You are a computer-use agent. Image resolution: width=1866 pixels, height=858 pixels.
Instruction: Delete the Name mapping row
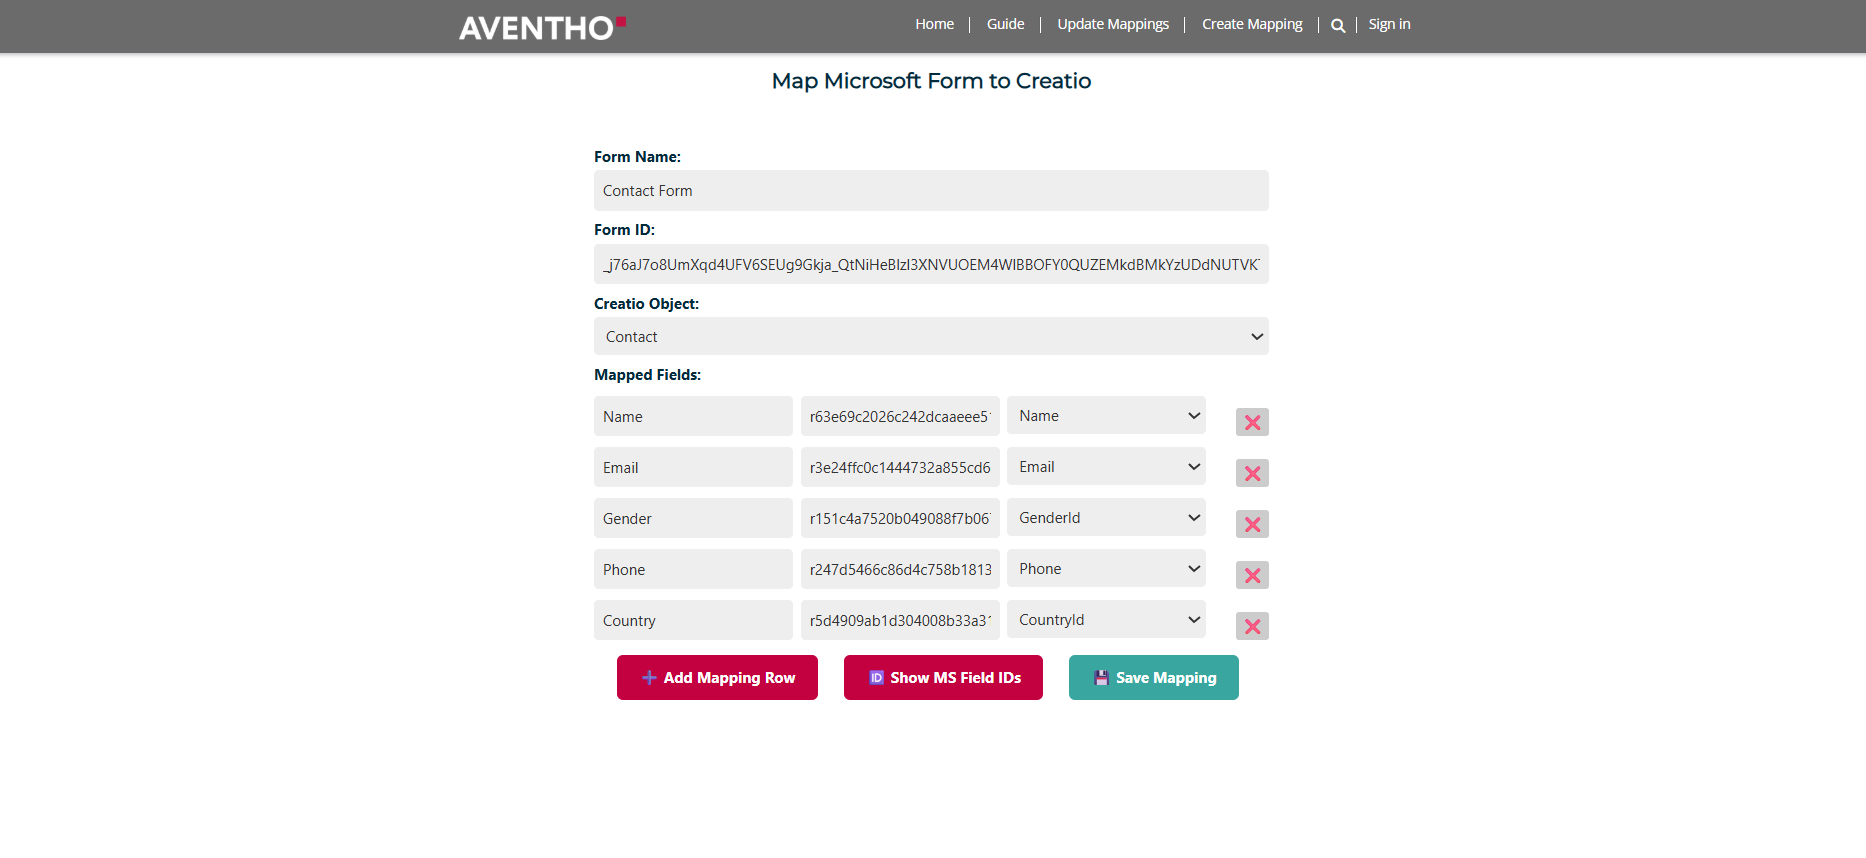click(x=1252, y=422)
